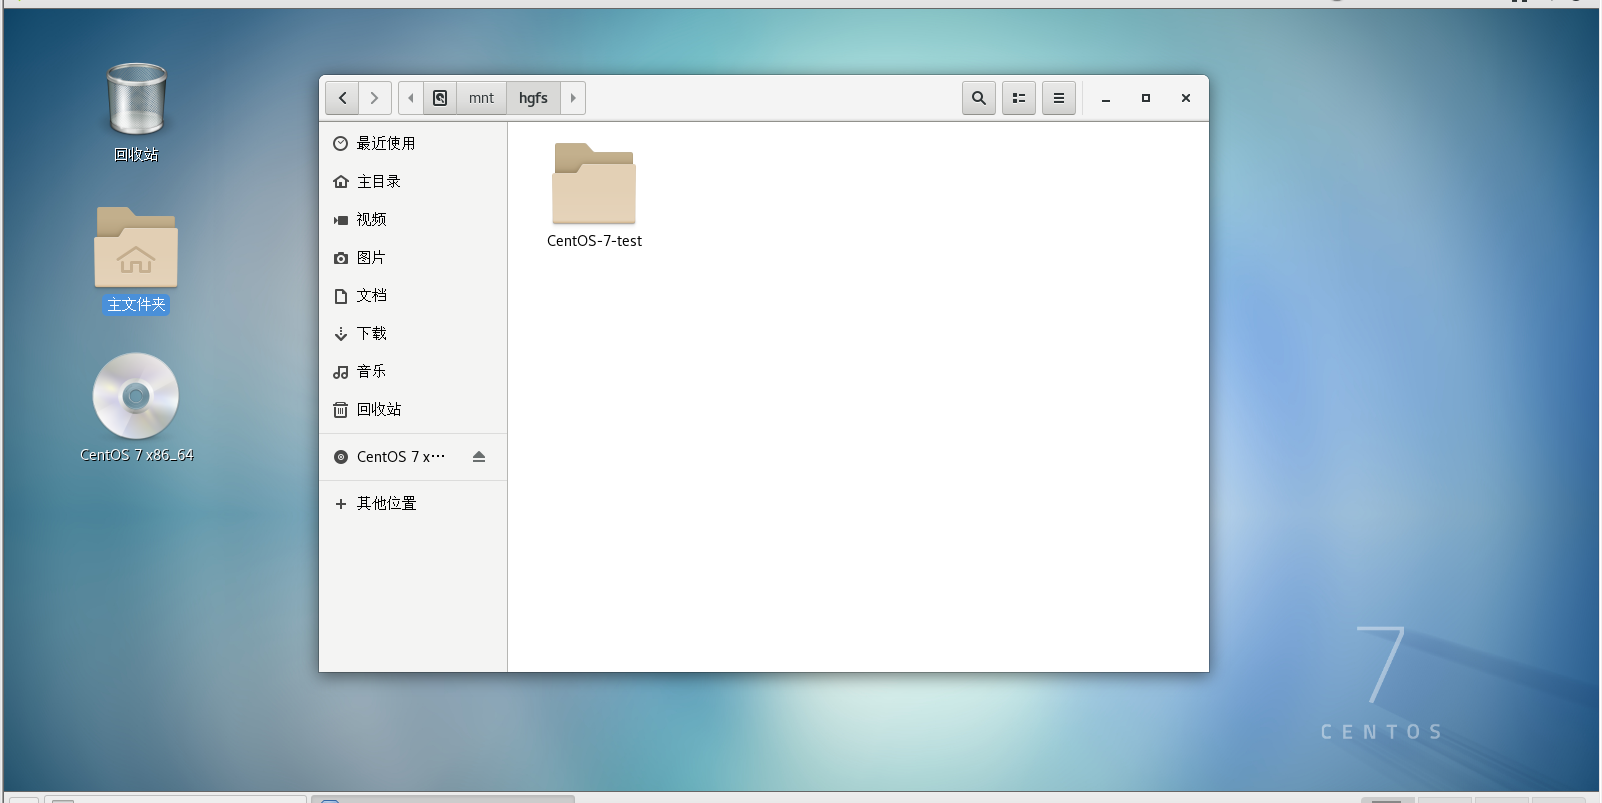
Task: Select the hgfs path segment
Action: (533, 98)
